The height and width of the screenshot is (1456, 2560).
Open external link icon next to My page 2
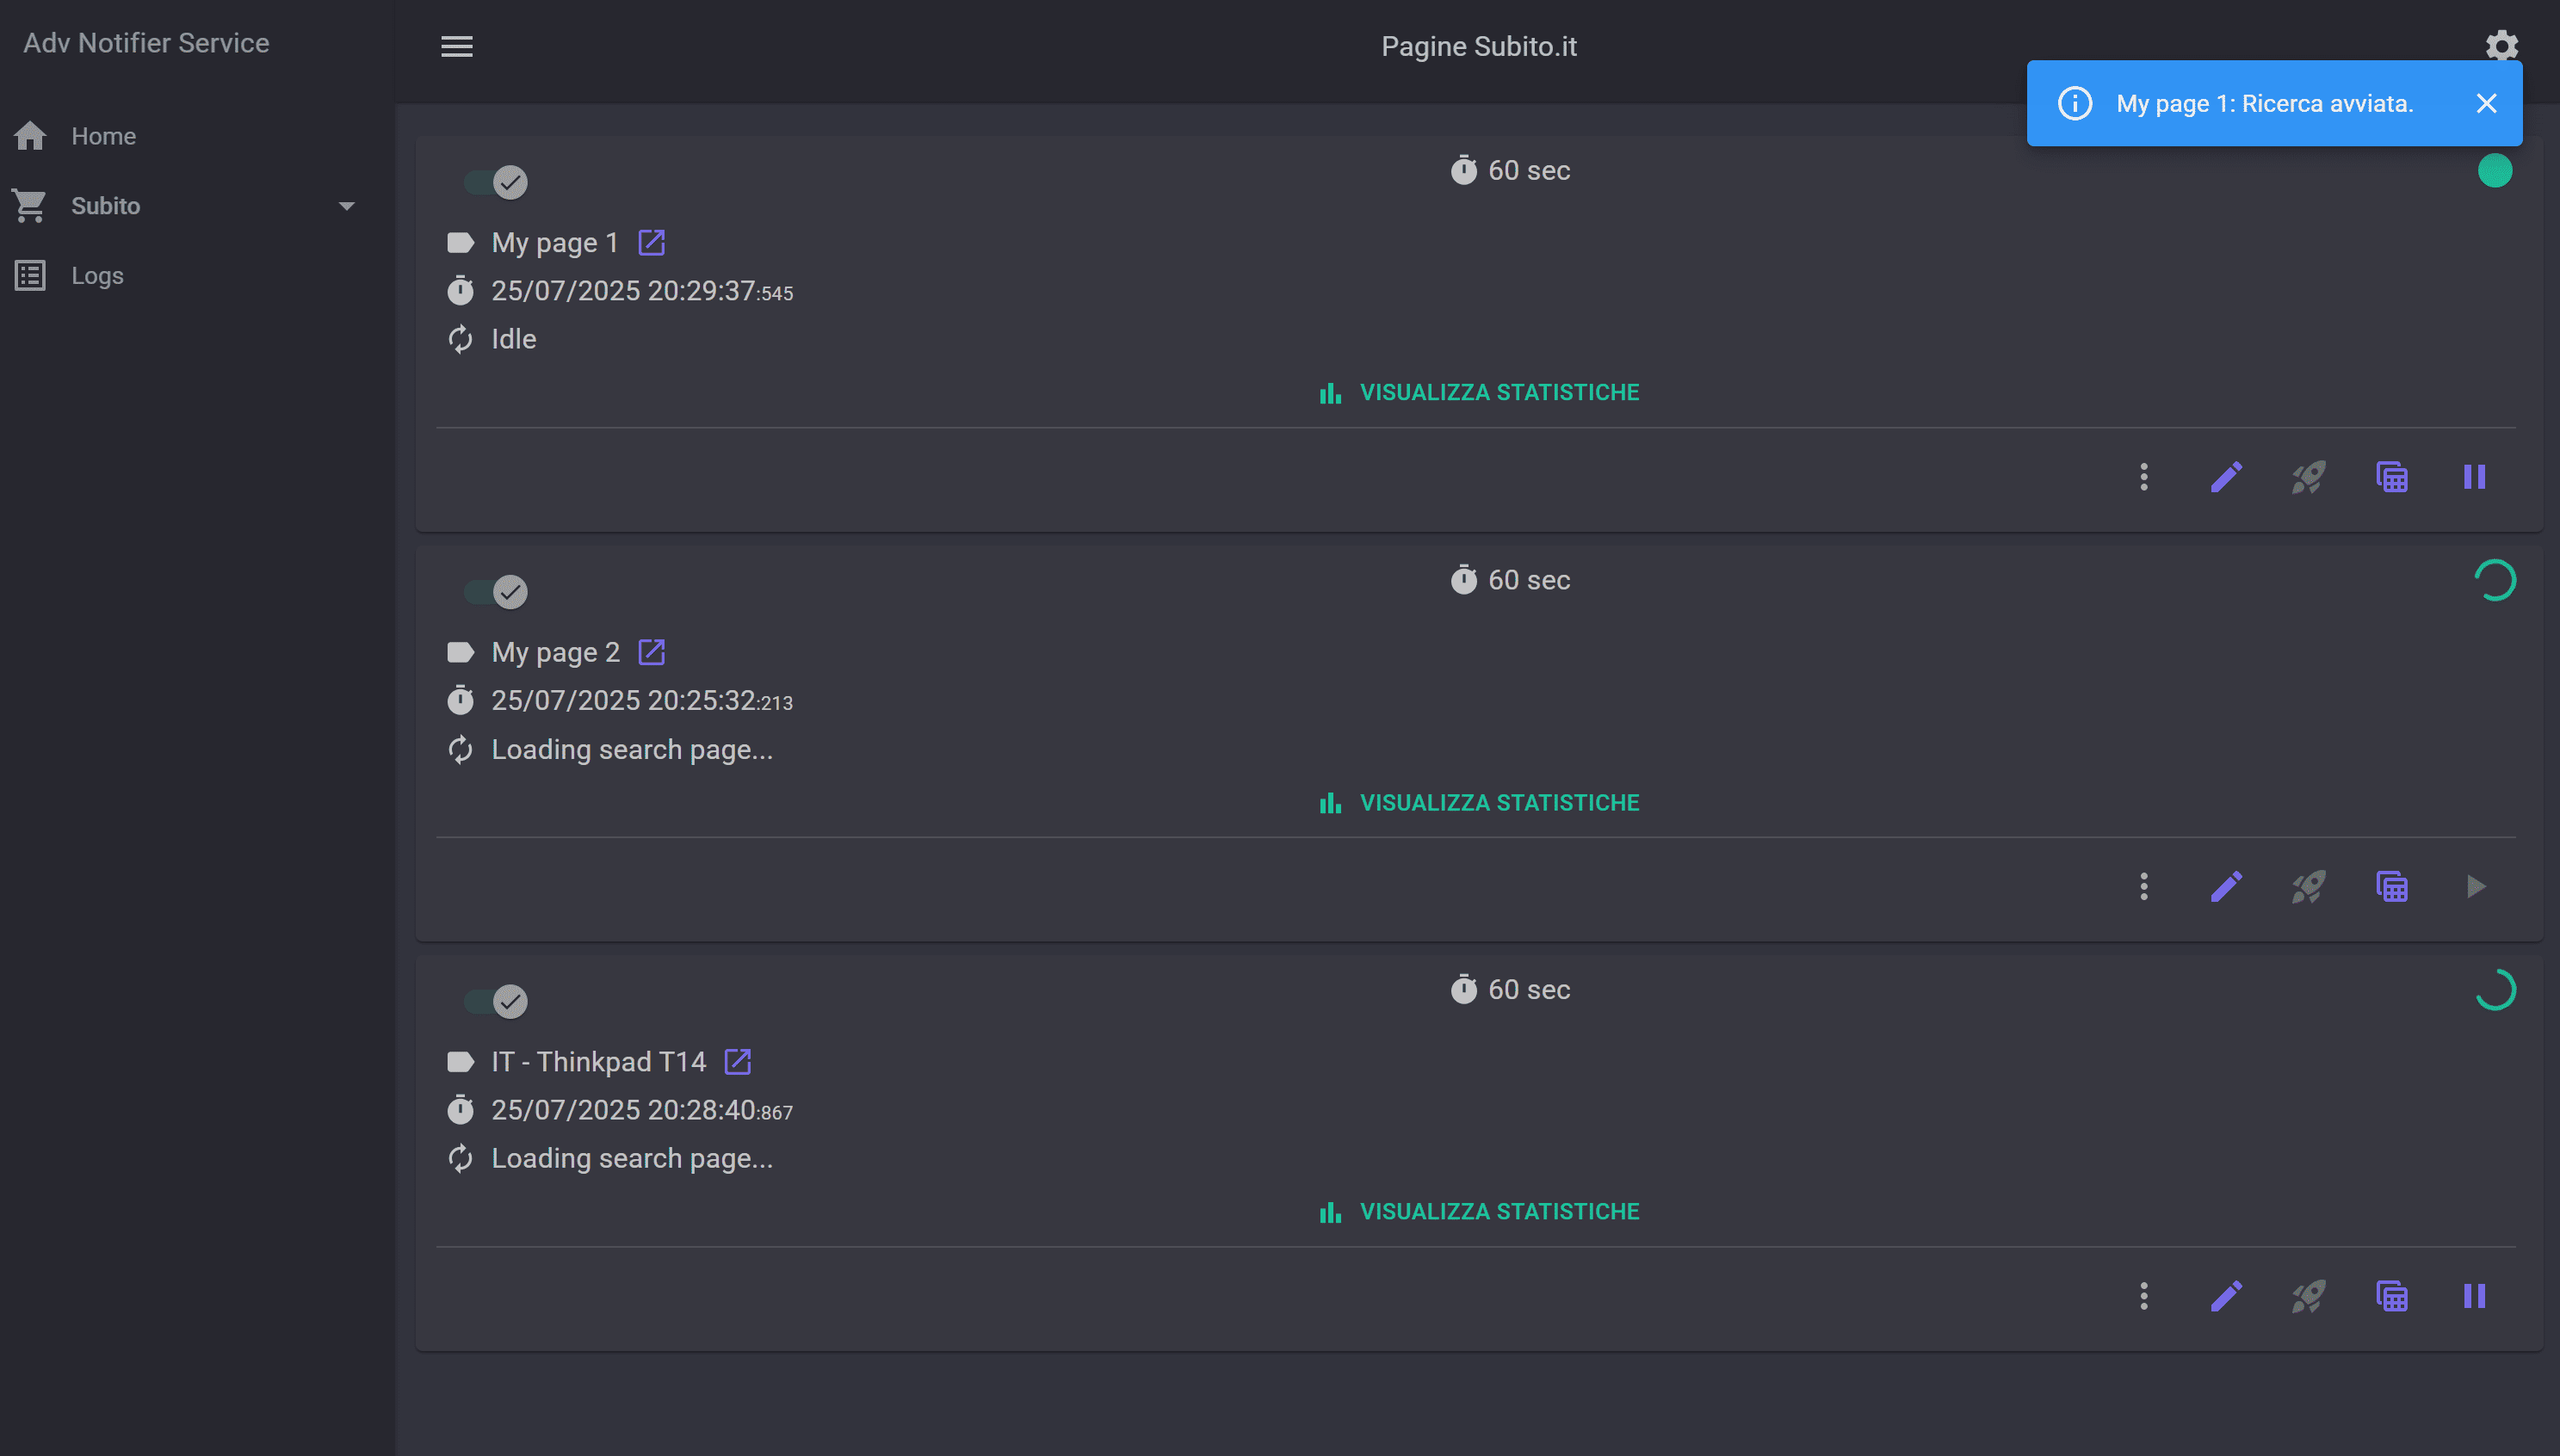(x=652, y=652)
